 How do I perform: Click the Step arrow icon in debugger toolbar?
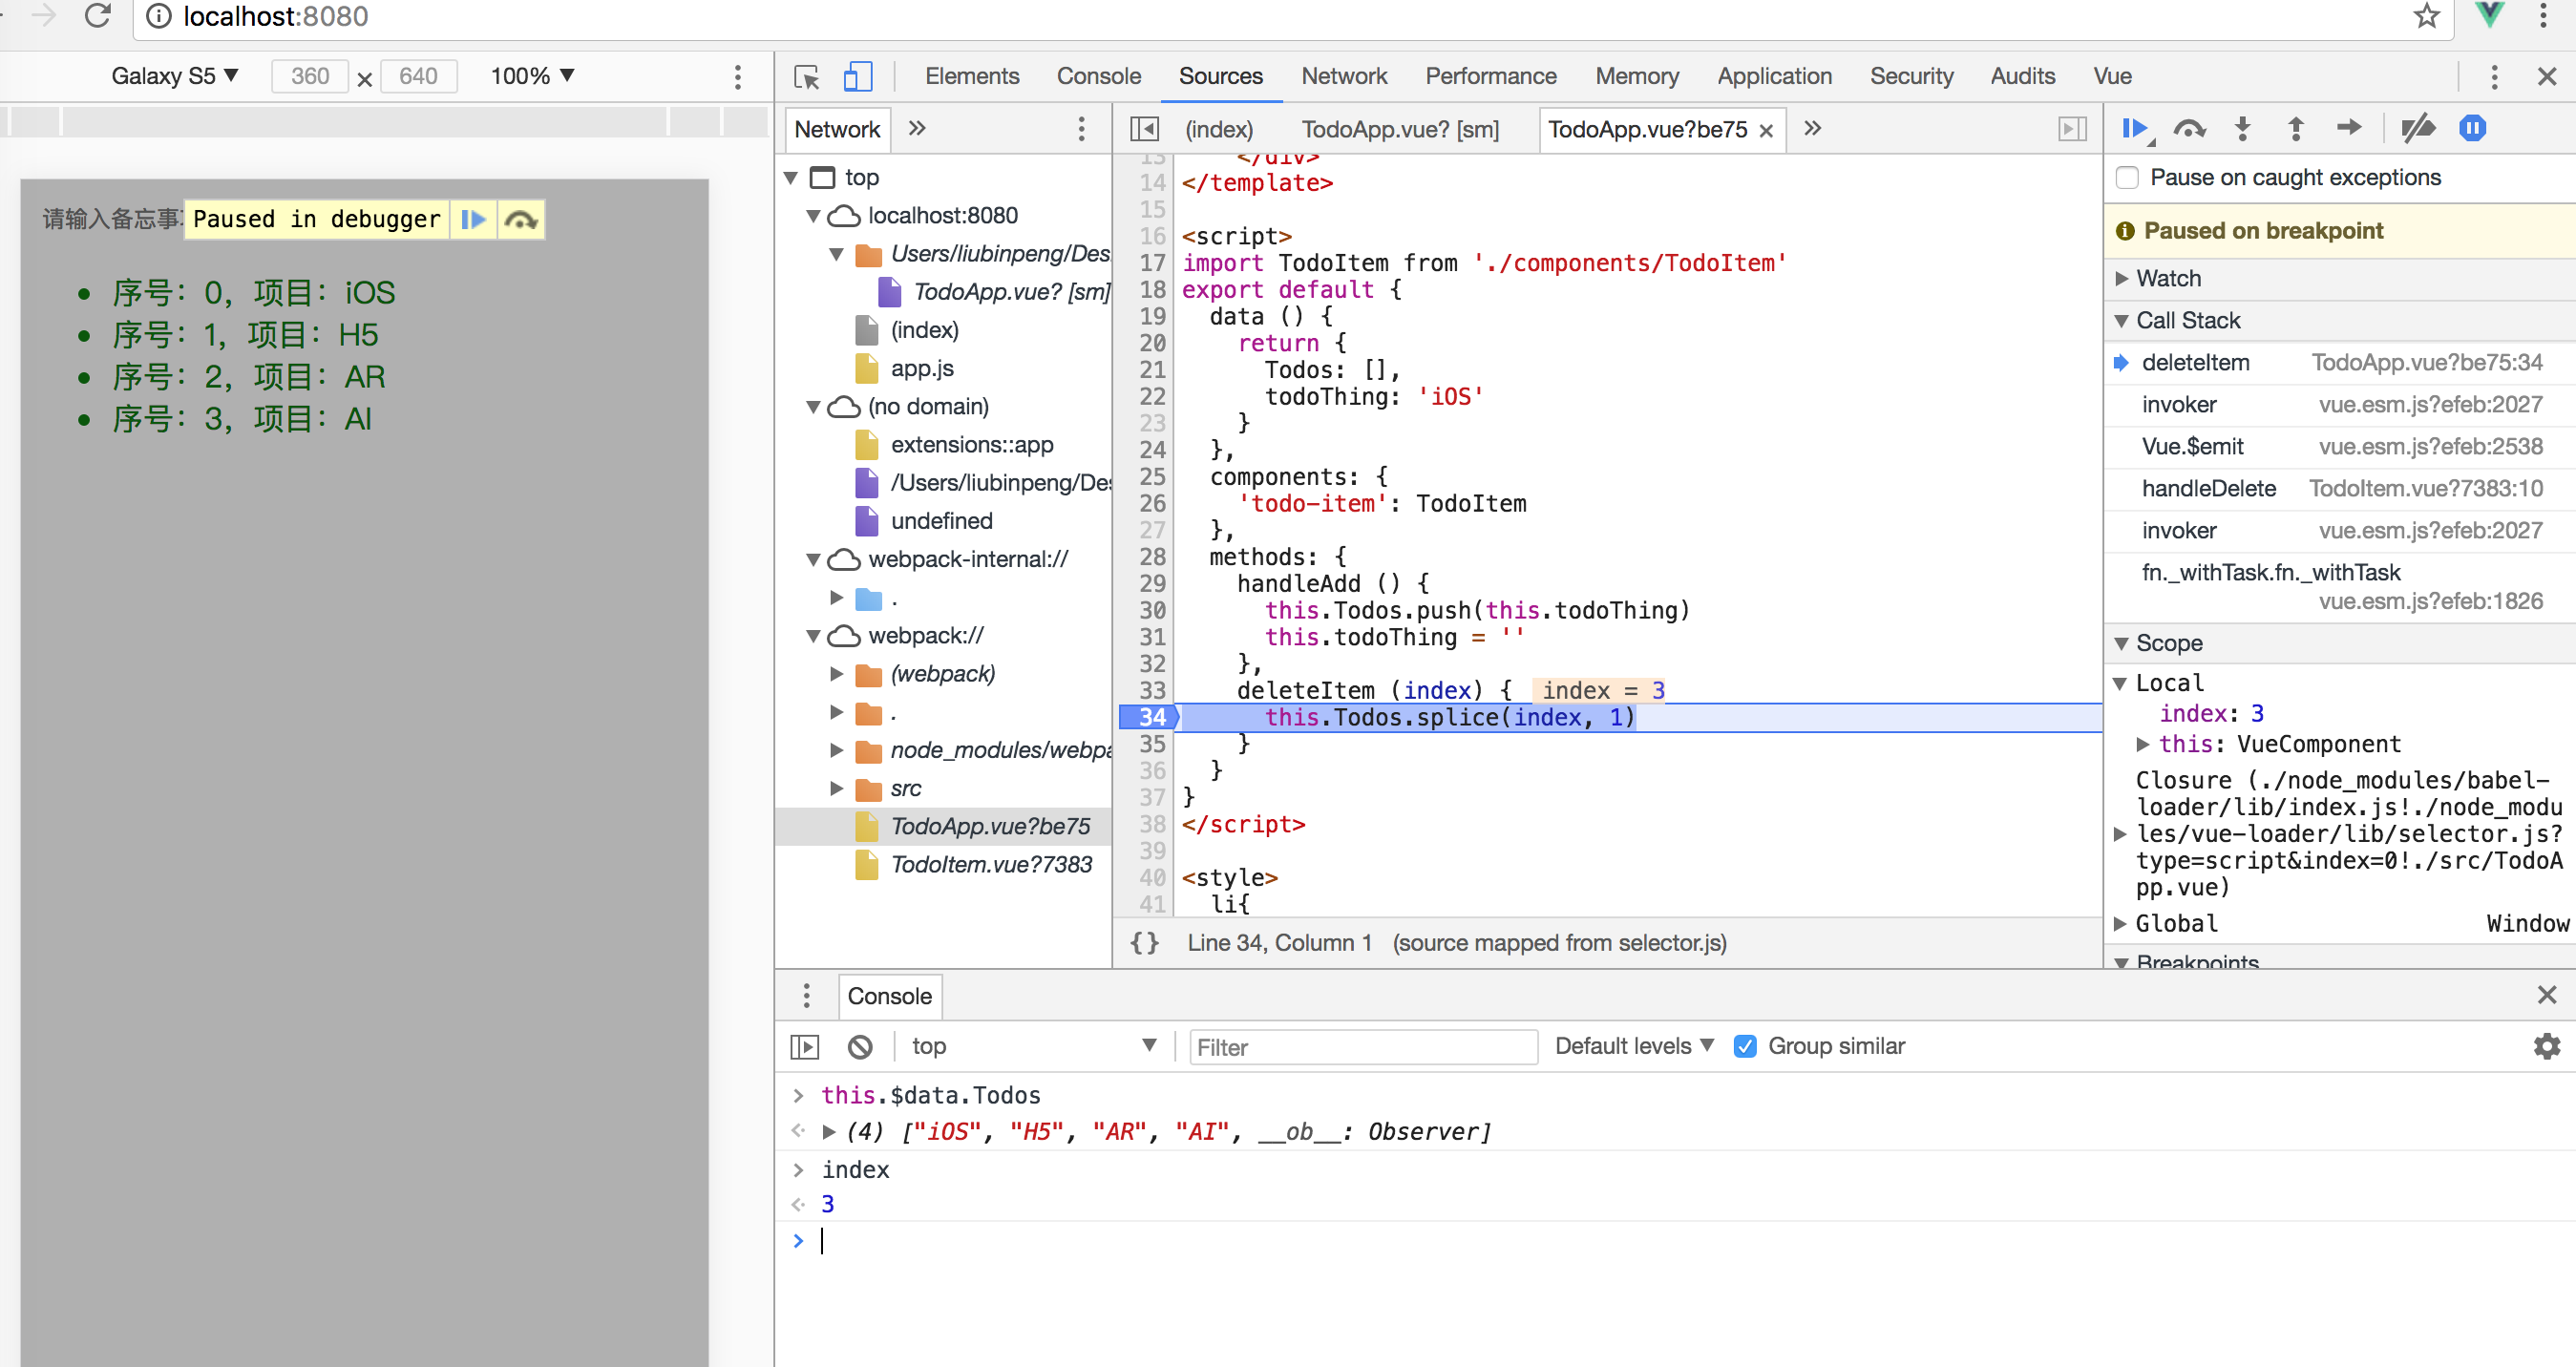tap(2349, 127)
